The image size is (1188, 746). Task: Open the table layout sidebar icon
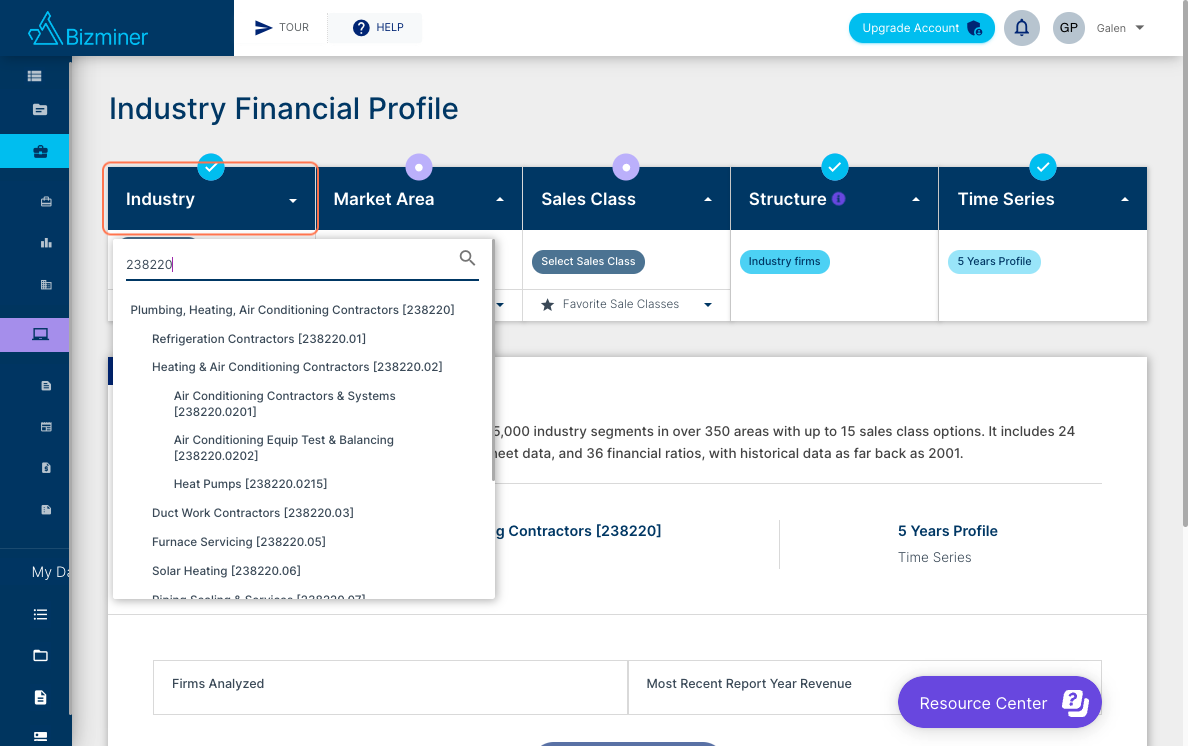coord(46,427)
